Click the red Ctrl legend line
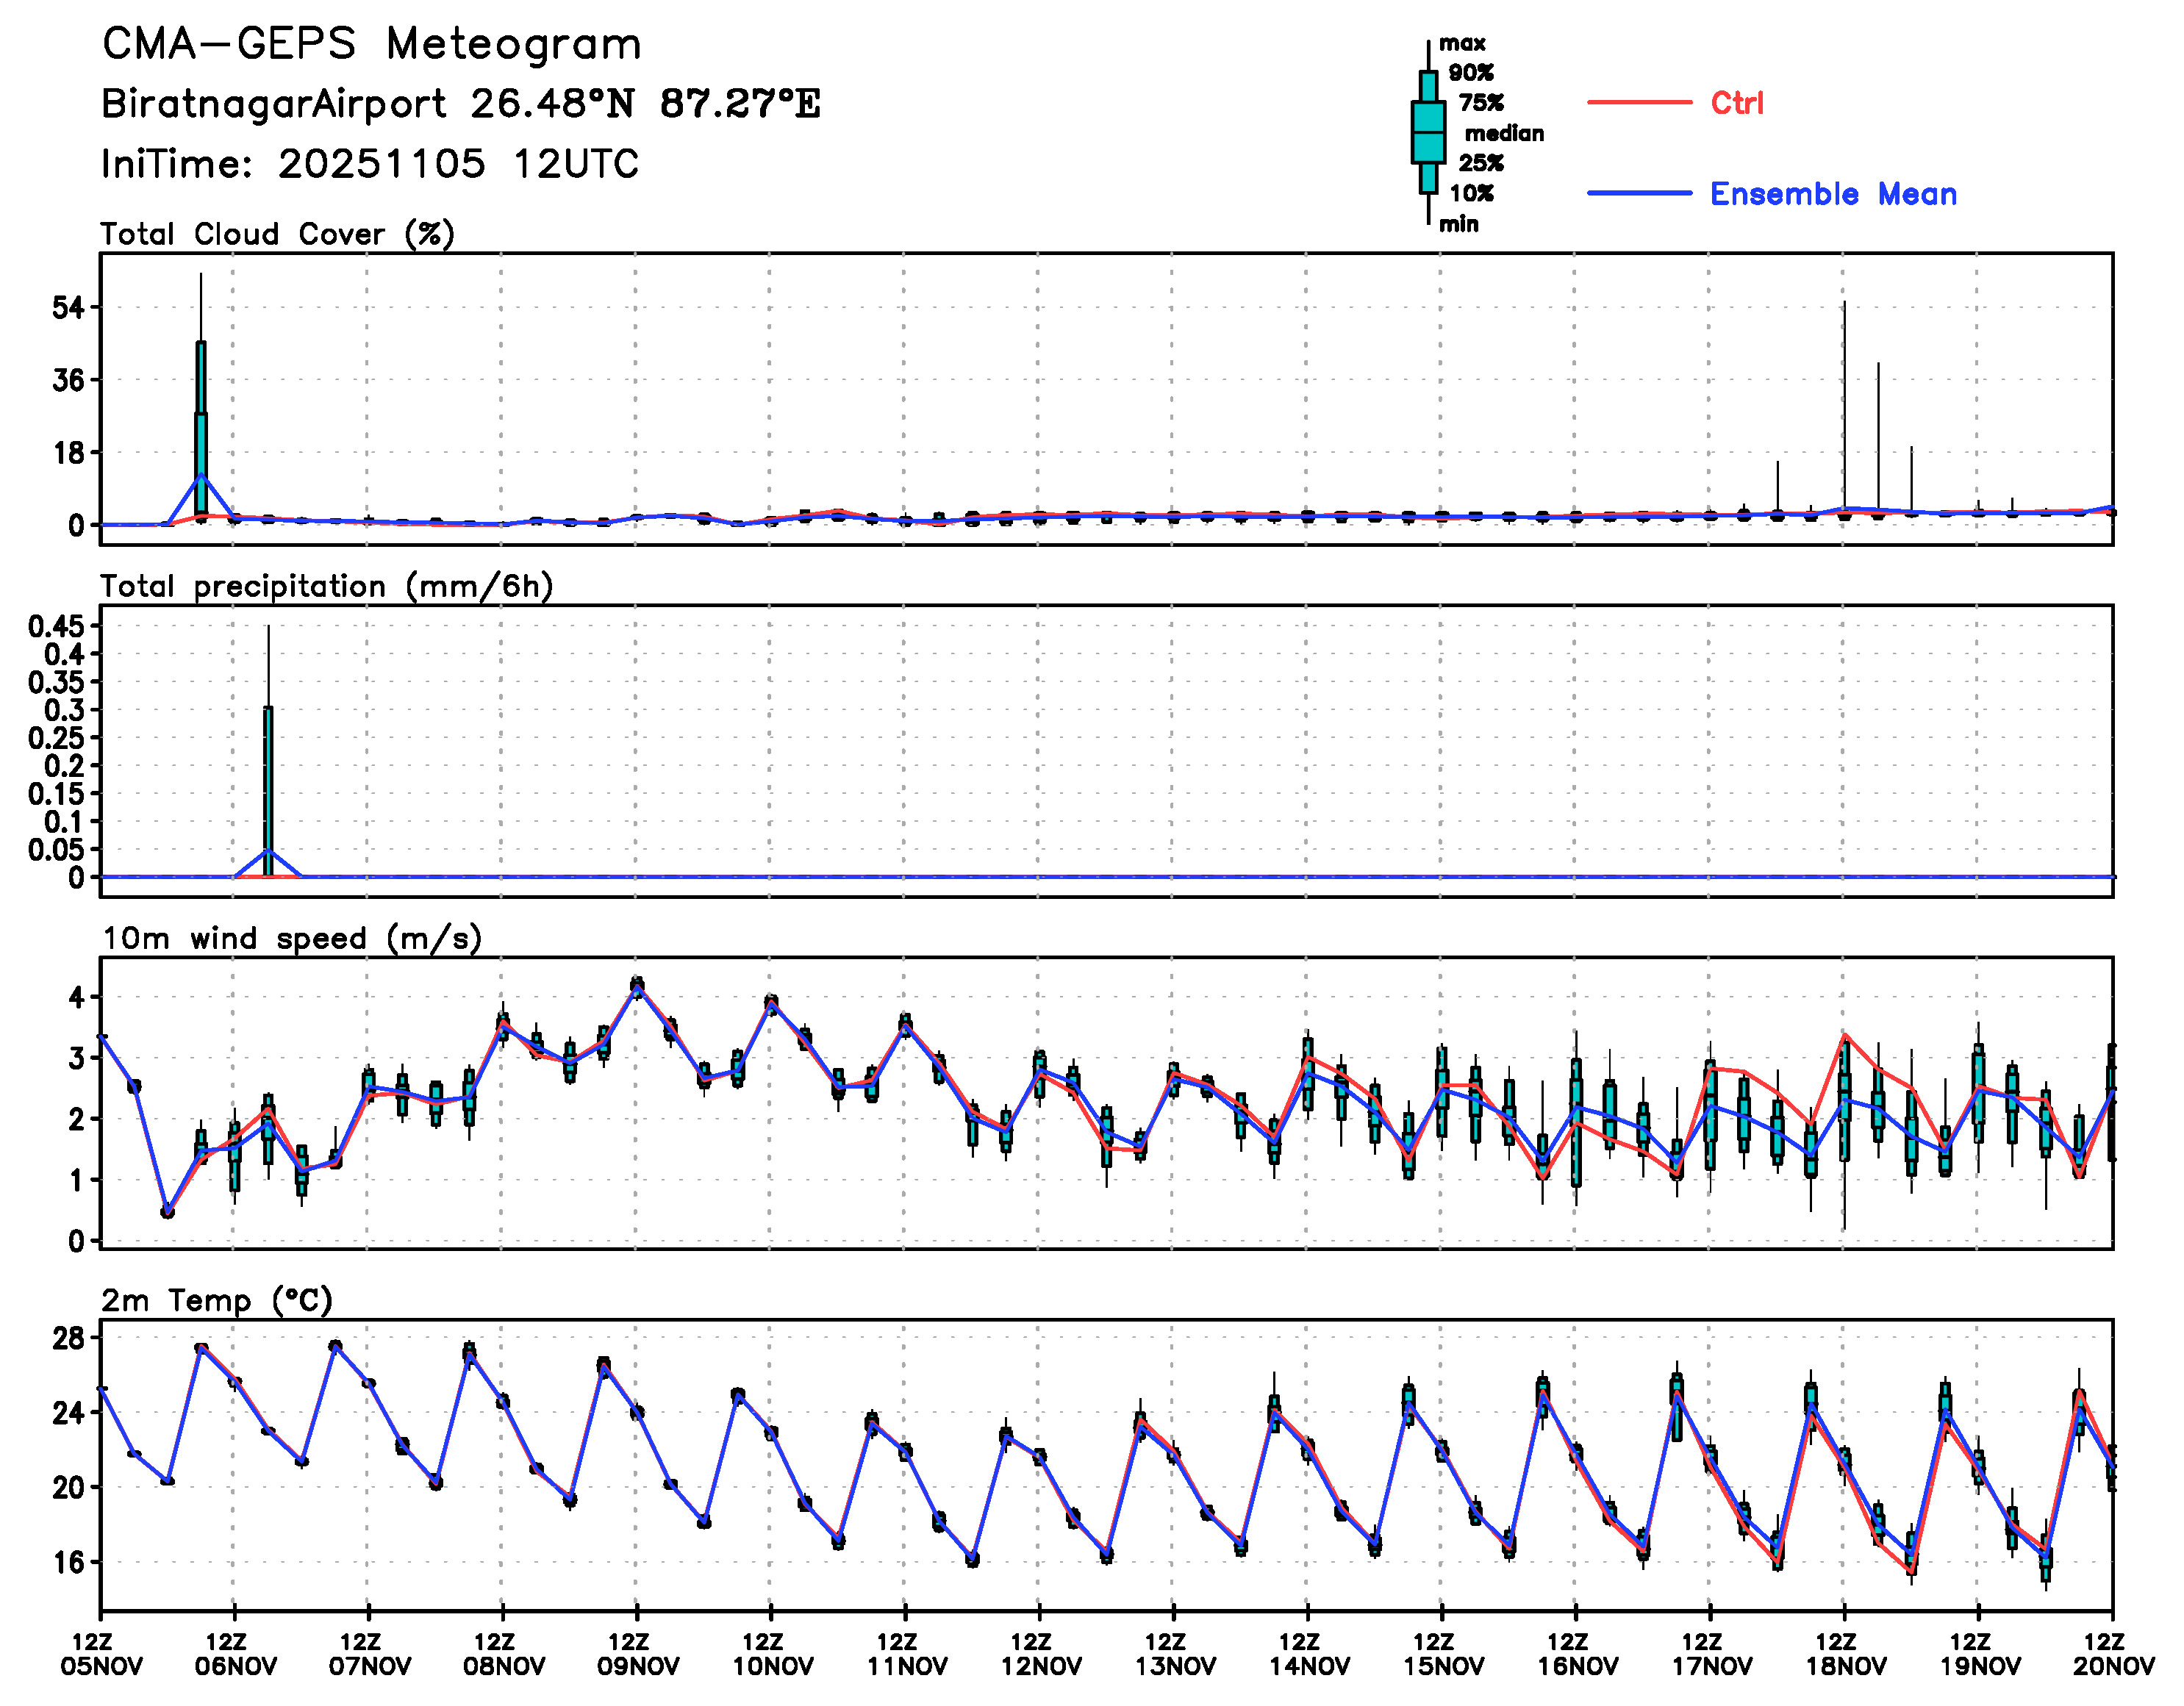This screenshot has width=2184, height=1706. tap(1639, 102)
